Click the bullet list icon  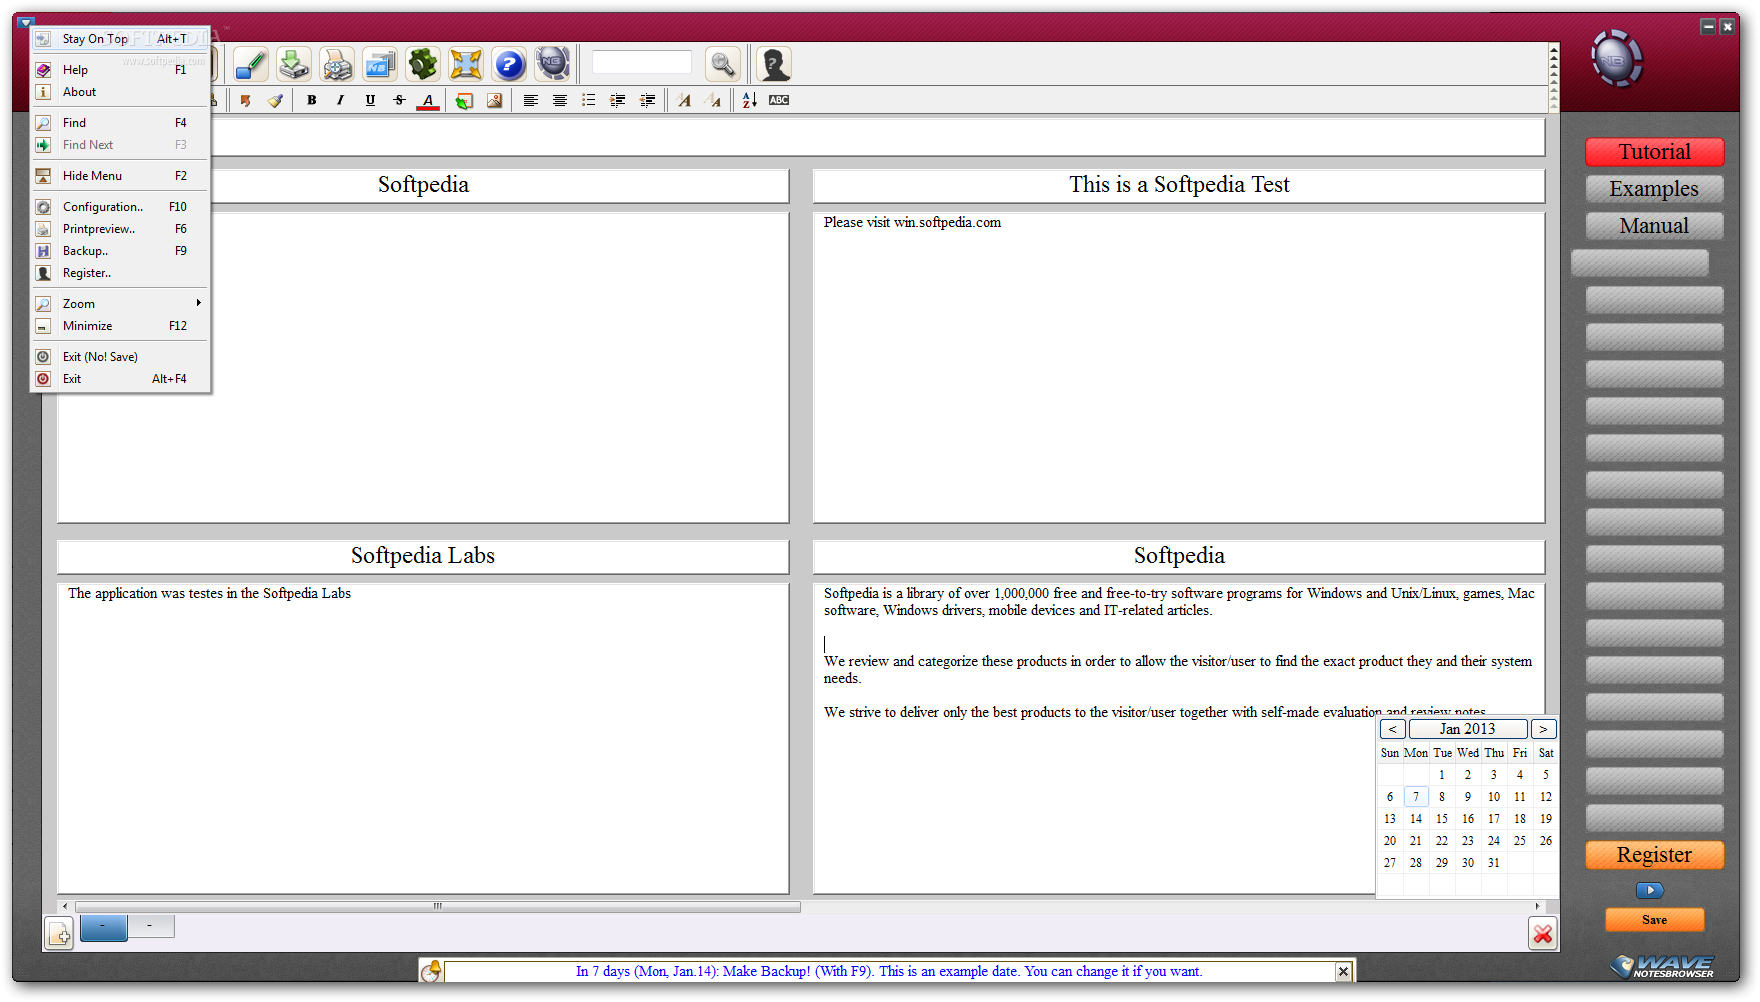tap(589, 100)
